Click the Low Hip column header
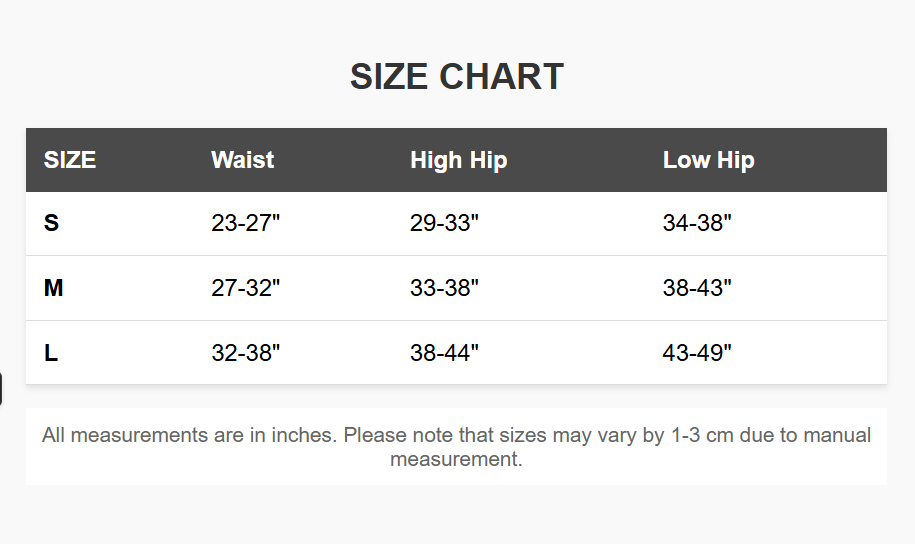The width and height of the screenshot is (915, 544). tap(708, 160)
